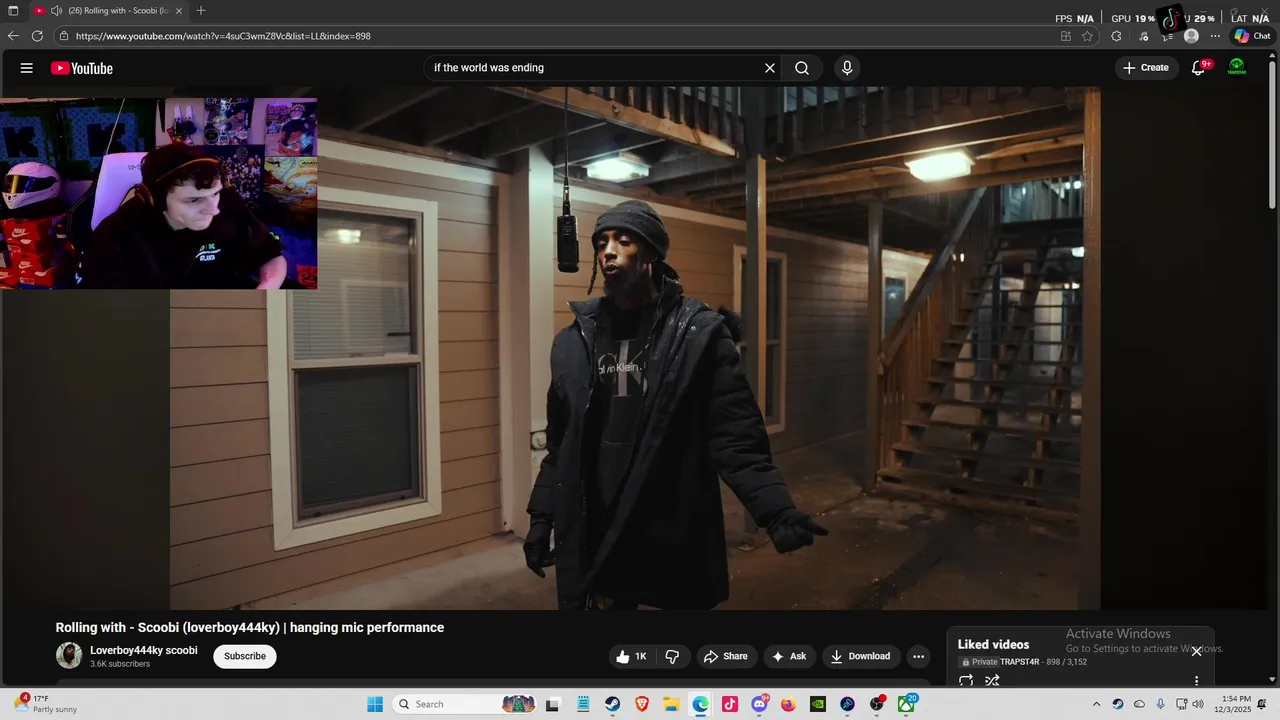The image size is (1280, 720).
Task: Open TikTok app in the taskbar
Action: [x=730, y=704]
